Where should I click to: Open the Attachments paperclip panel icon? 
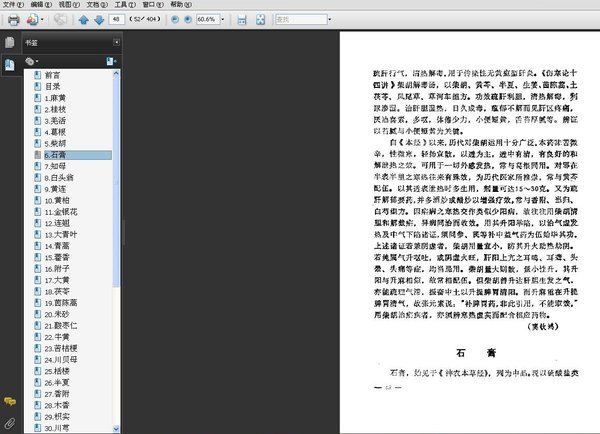point(10,423)
